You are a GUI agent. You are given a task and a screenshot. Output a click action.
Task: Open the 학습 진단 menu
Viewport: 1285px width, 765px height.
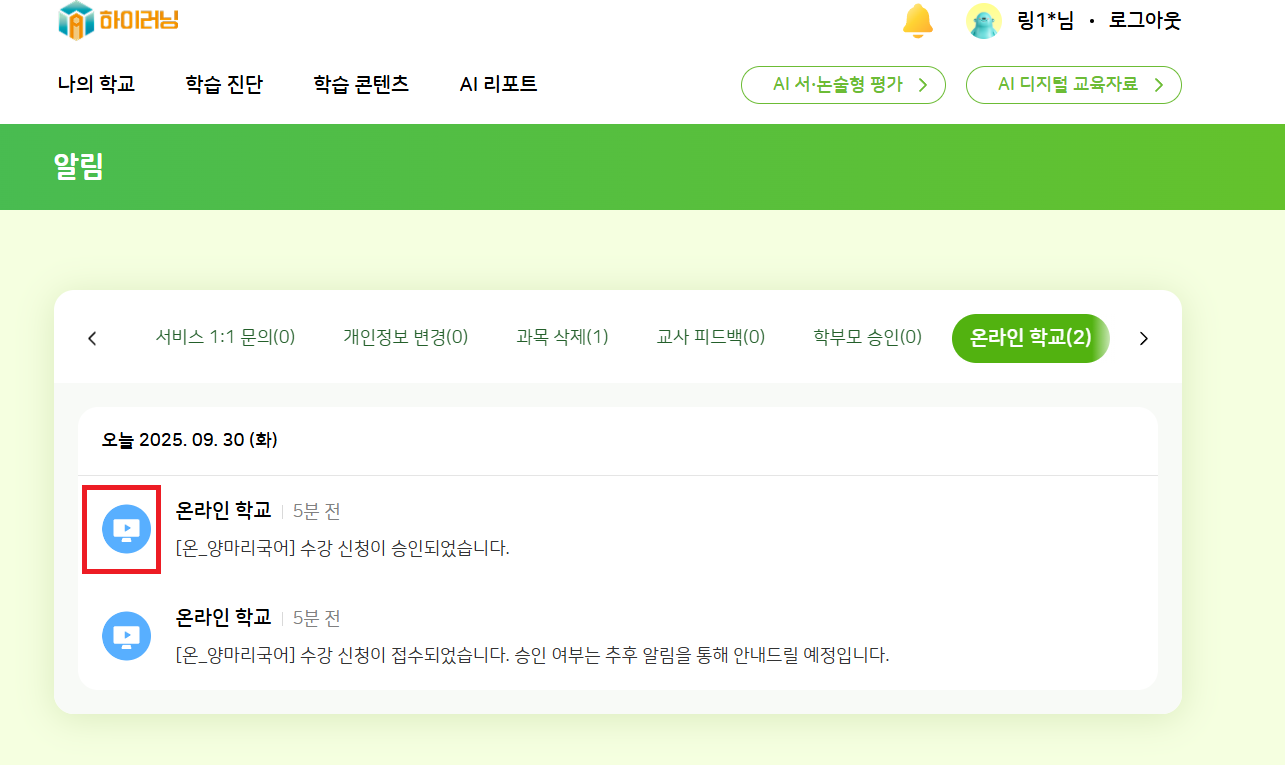pos(224,84)
